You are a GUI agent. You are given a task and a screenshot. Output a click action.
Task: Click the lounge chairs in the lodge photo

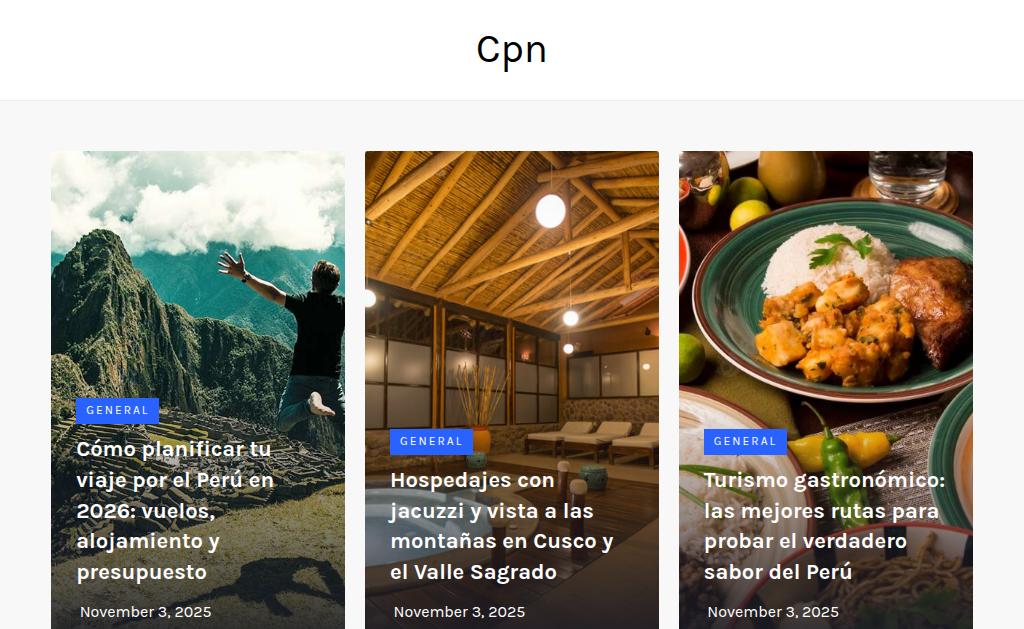(x=593, y=440)
